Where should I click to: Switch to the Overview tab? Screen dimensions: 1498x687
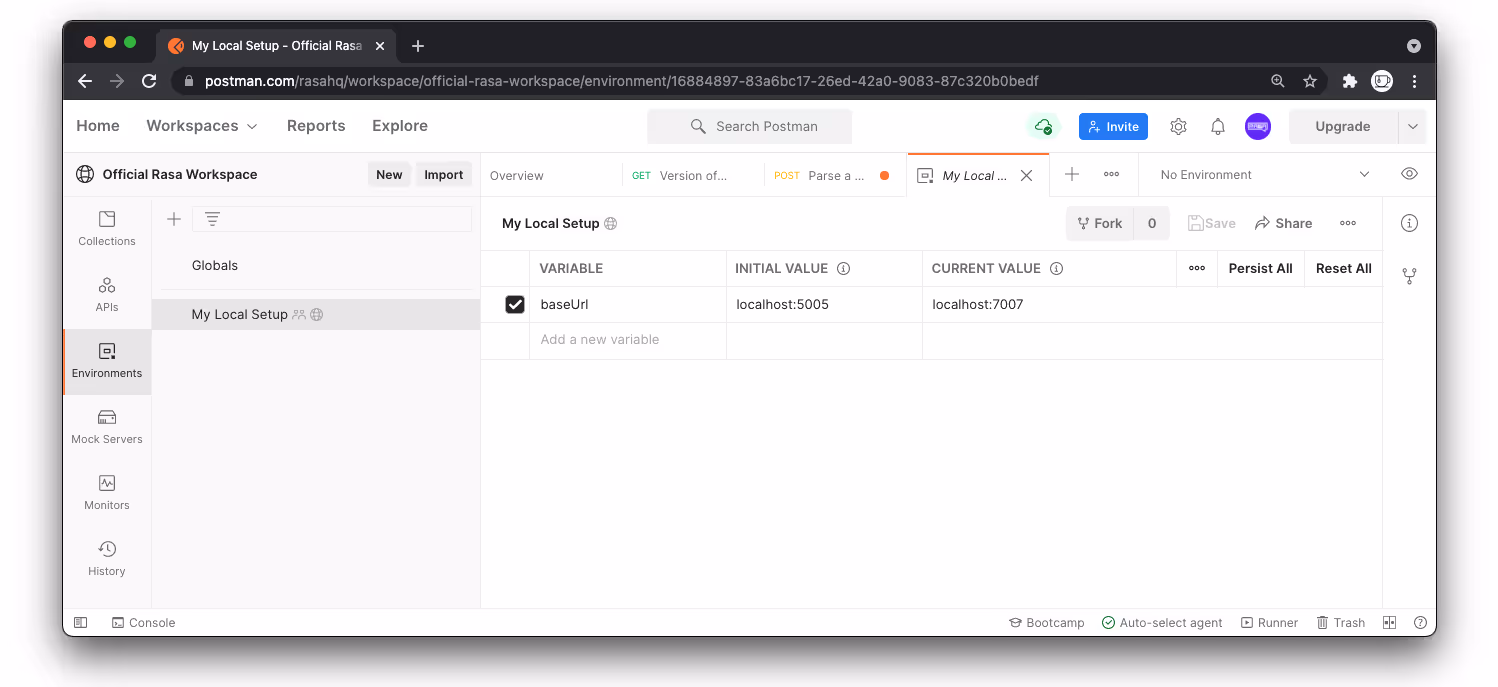517,175
